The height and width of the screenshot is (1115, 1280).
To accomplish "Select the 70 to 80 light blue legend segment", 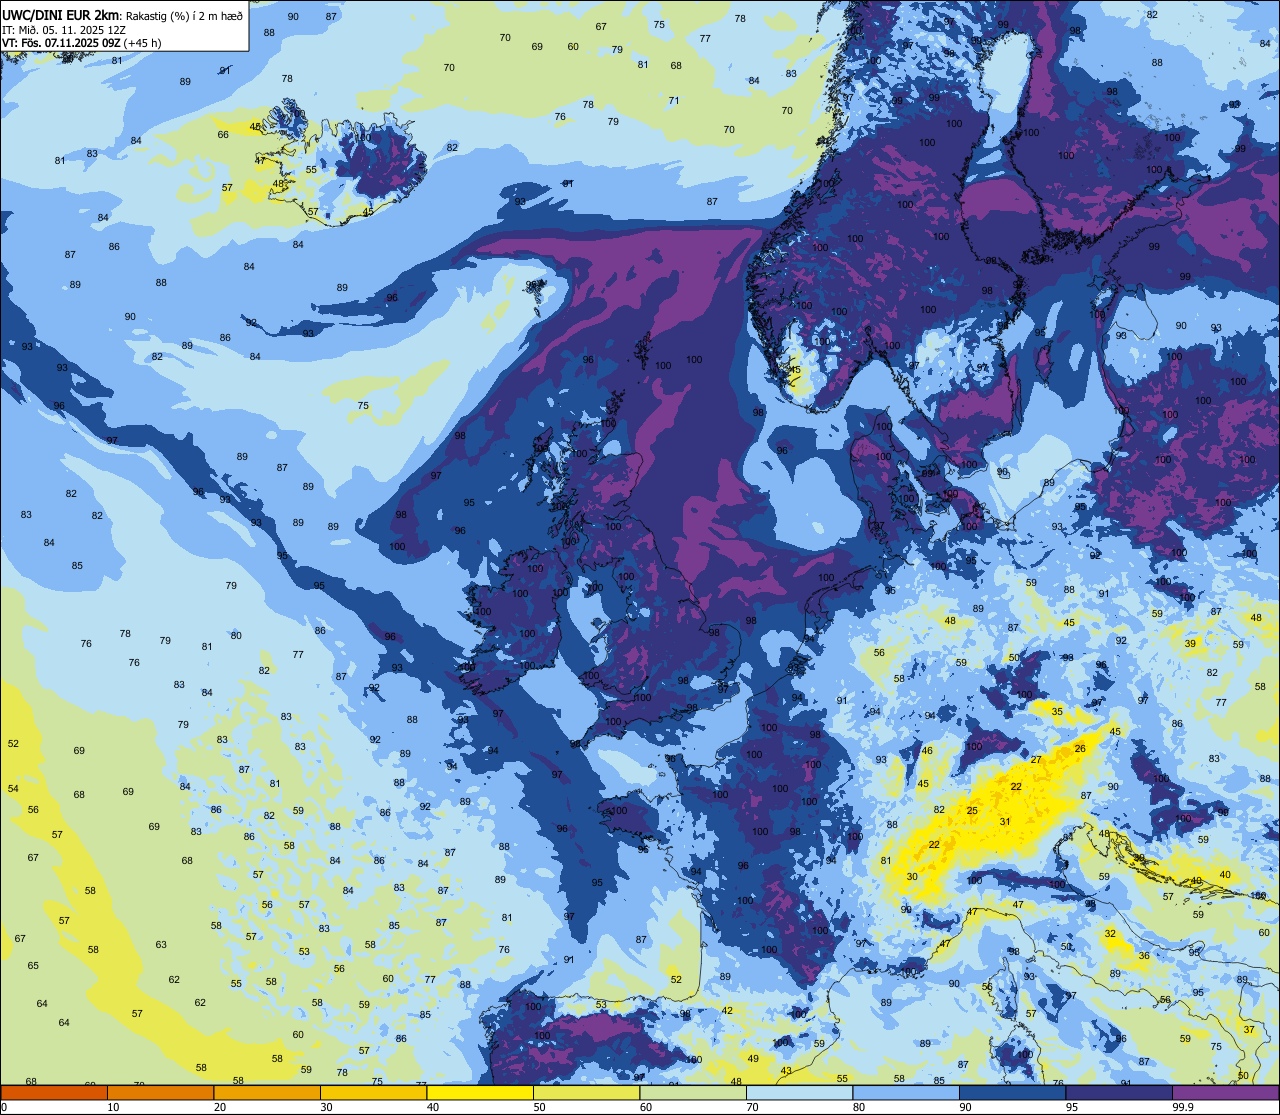I will click(799, 1092).
